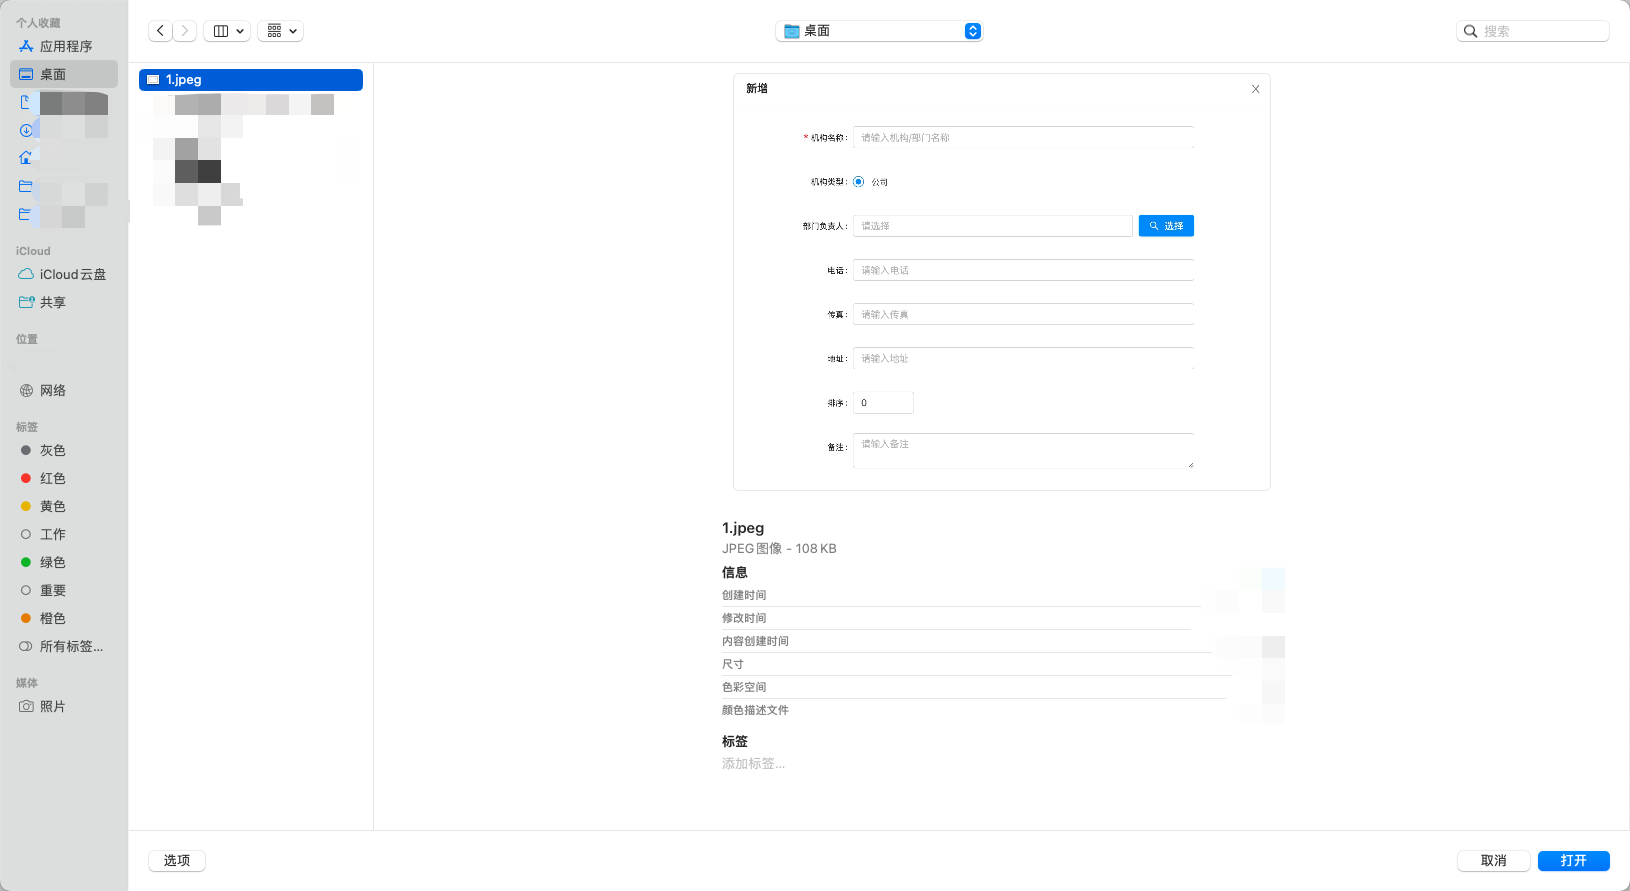This screenshot has width=1630, height=891.
Task: Open 网络 in the sidebar
Action: (64, 390)
